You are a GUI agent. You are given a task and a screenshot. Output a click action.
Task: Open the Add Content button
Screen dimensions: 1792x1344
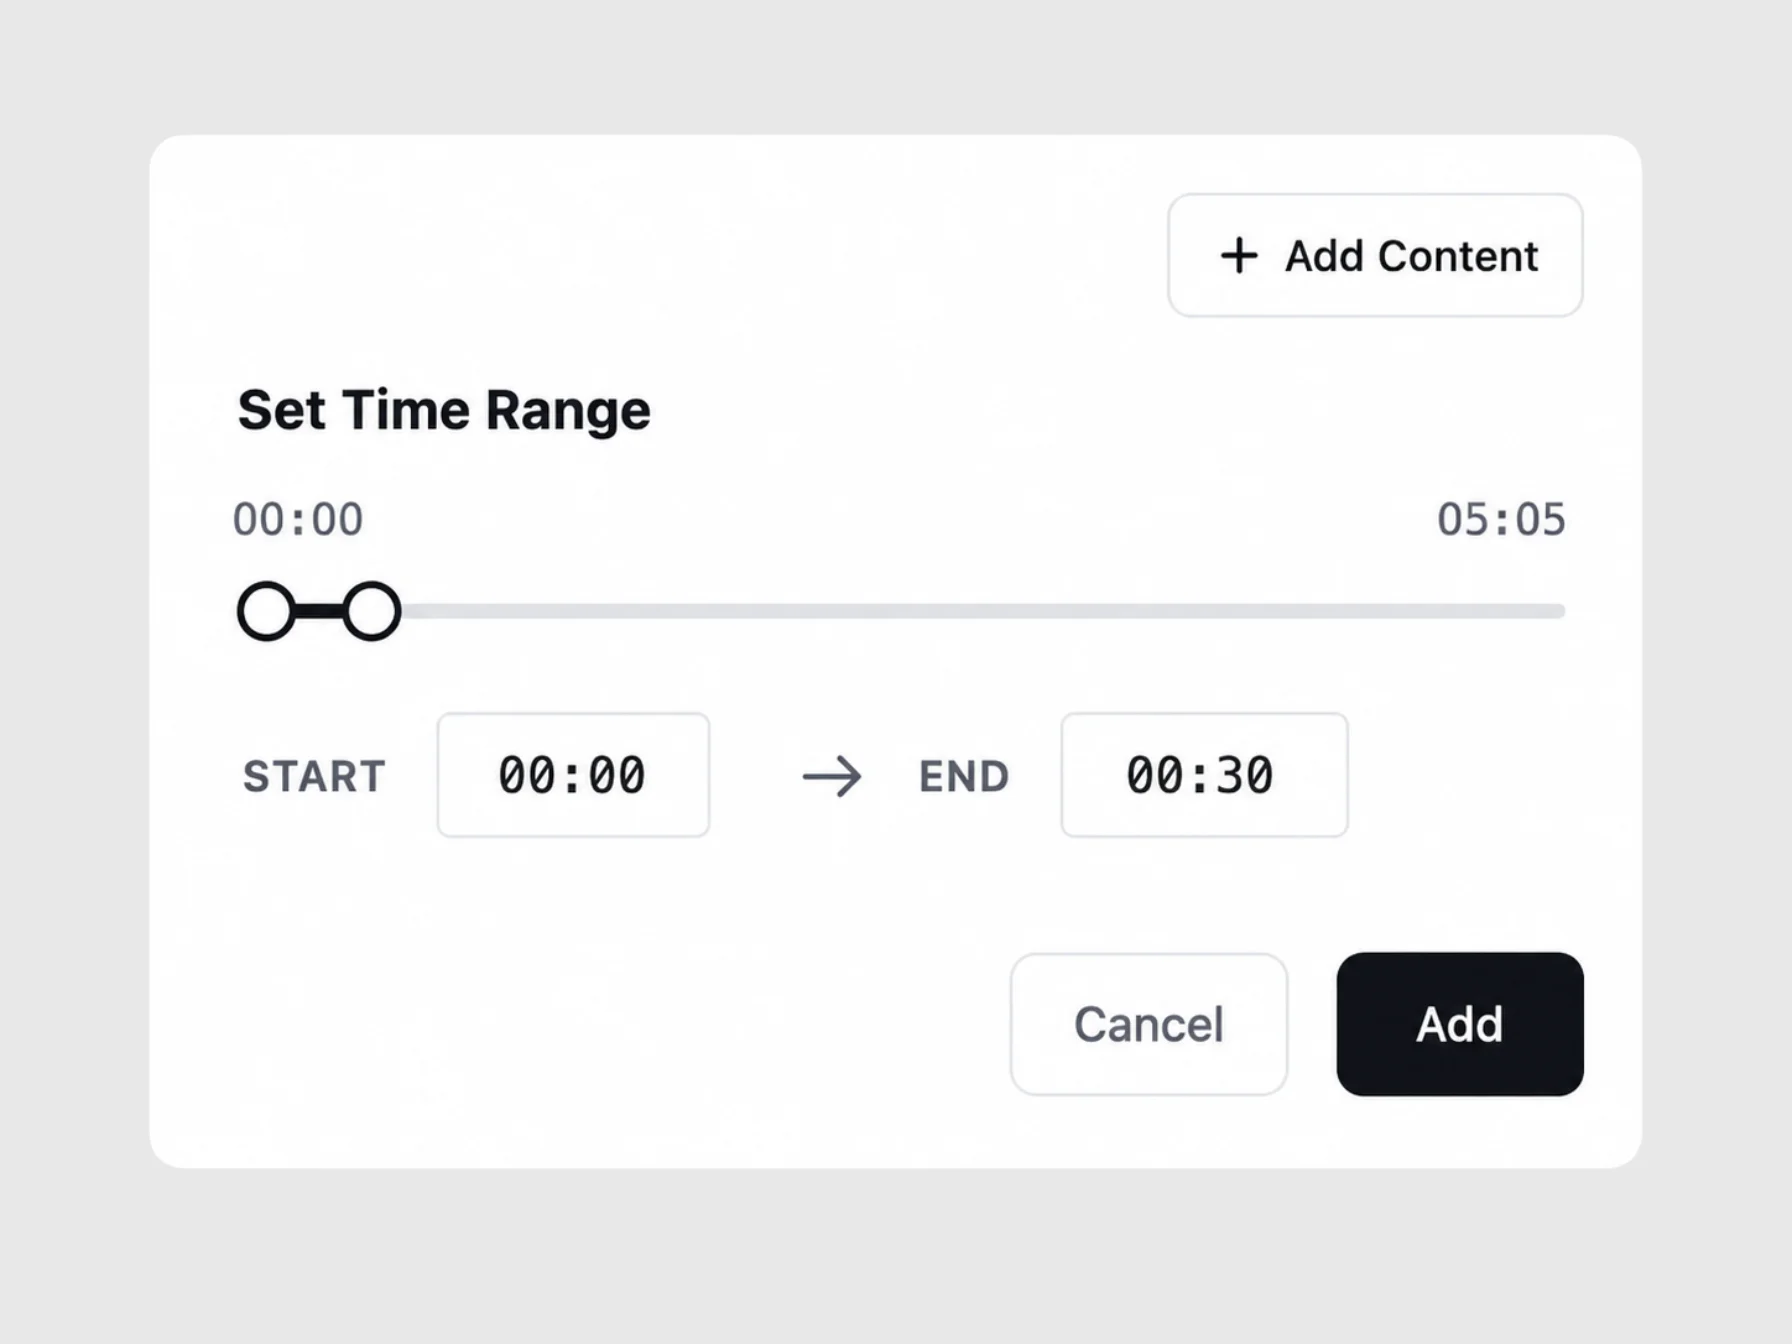pyautogui.click(x=1375, y=255)
